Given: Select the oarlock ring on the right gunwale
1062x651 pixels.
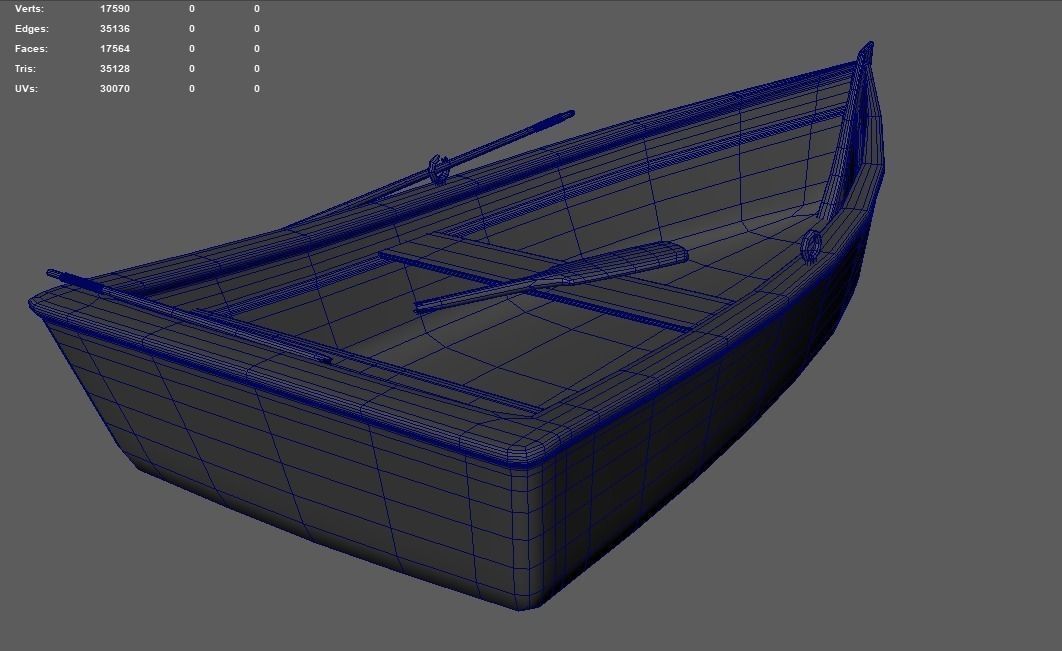Looking at the screenshot, I should coord(811,245).
